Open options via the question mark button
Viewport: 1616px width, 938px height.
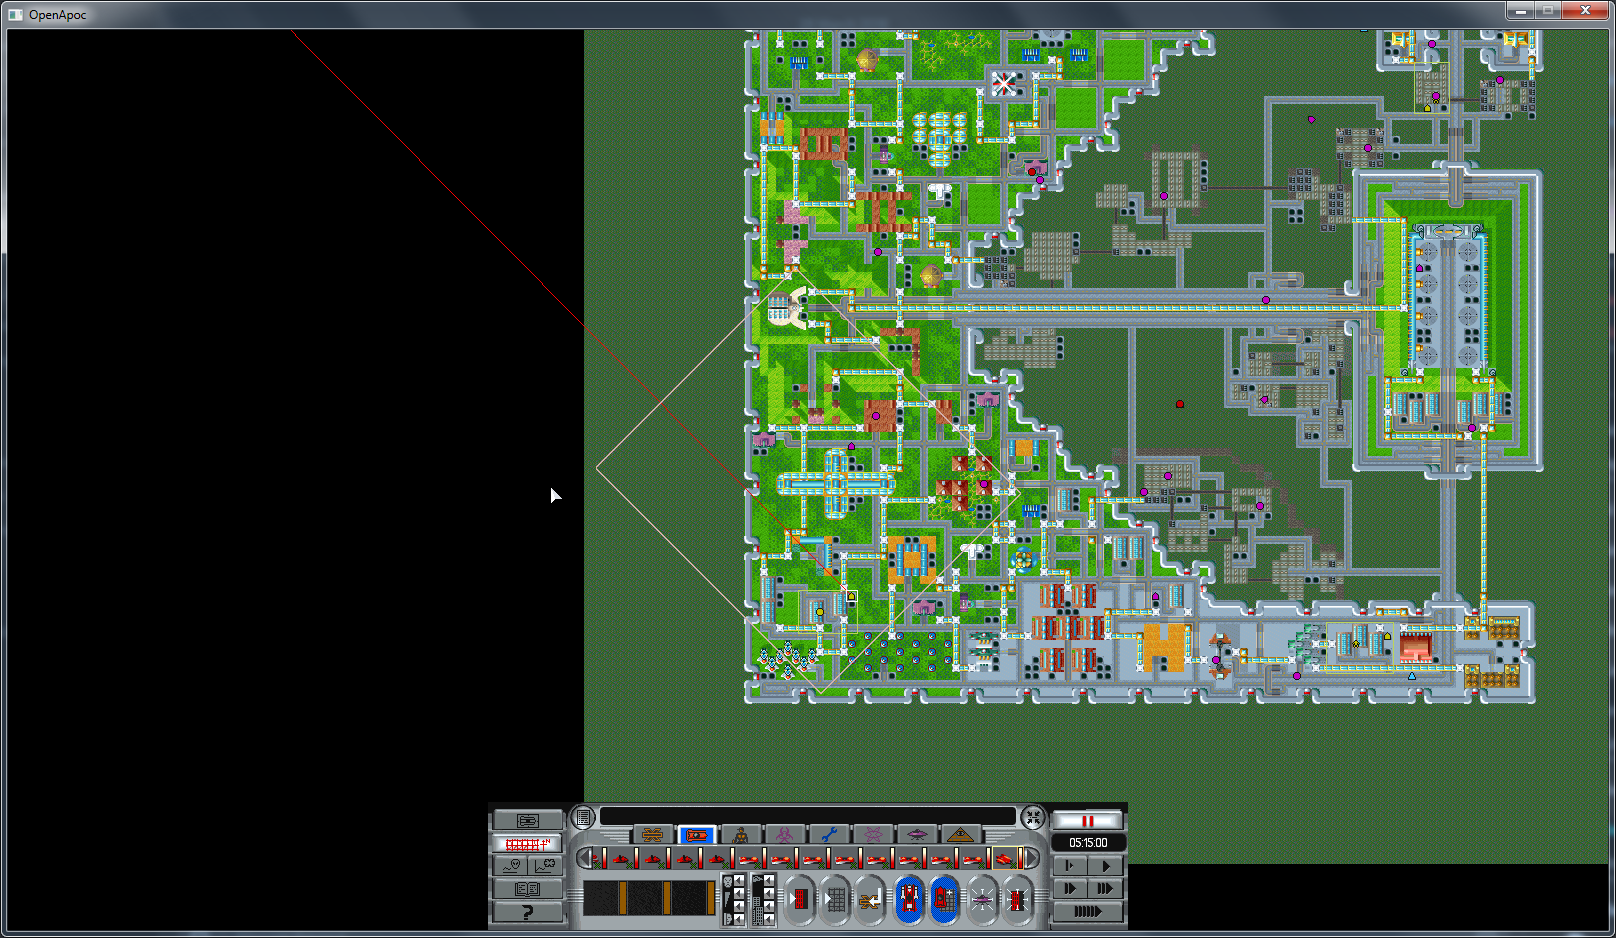pos(527,912)
